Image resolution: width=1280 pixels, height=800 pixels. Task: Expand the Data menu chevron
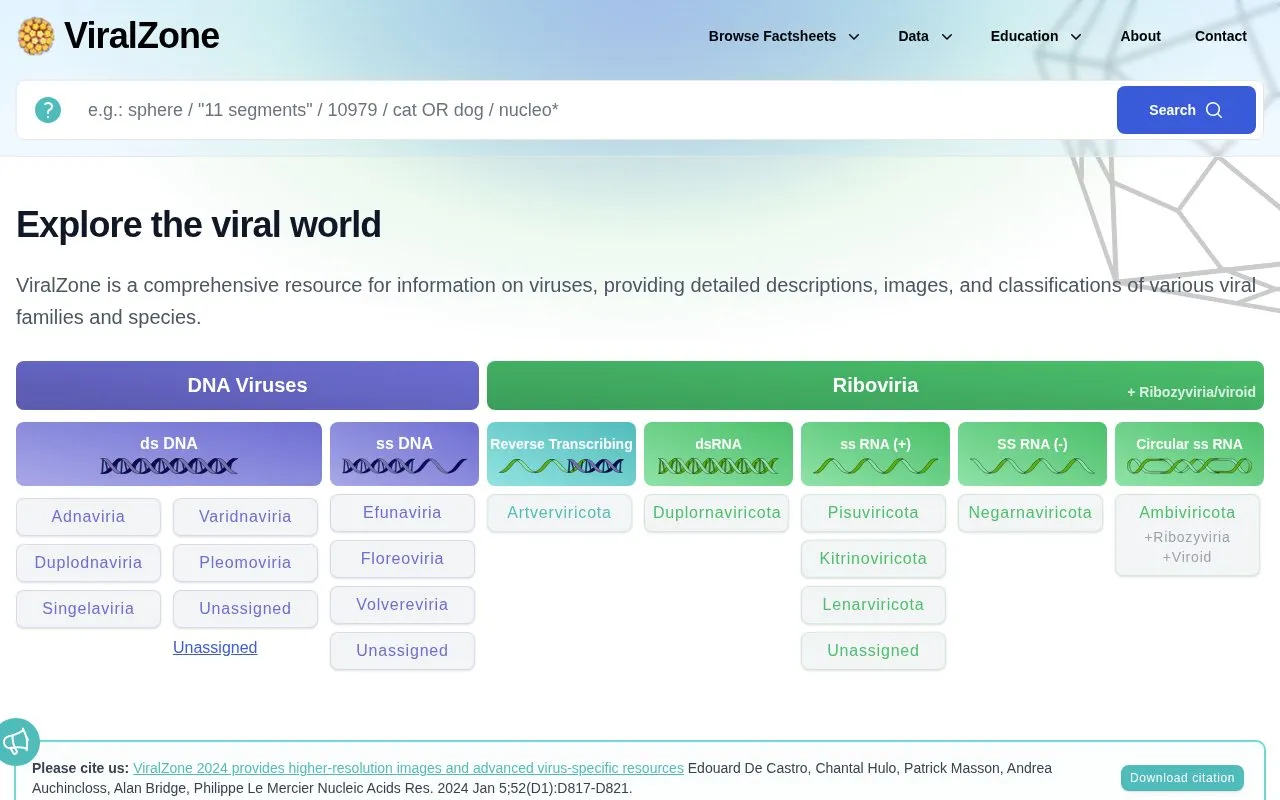[x=947, y=37]
